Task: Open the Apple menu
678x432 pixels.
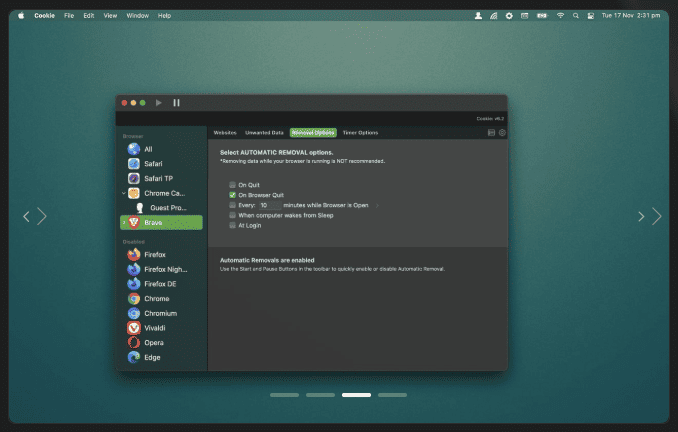Action: (21, 16)
